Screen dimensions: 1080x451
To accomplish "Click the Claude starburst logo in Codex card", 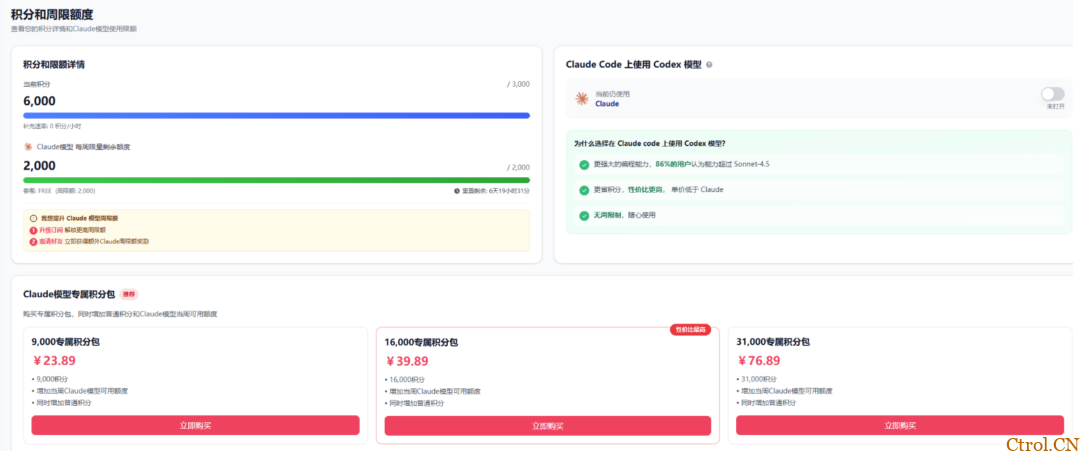I will pos(582,98).
